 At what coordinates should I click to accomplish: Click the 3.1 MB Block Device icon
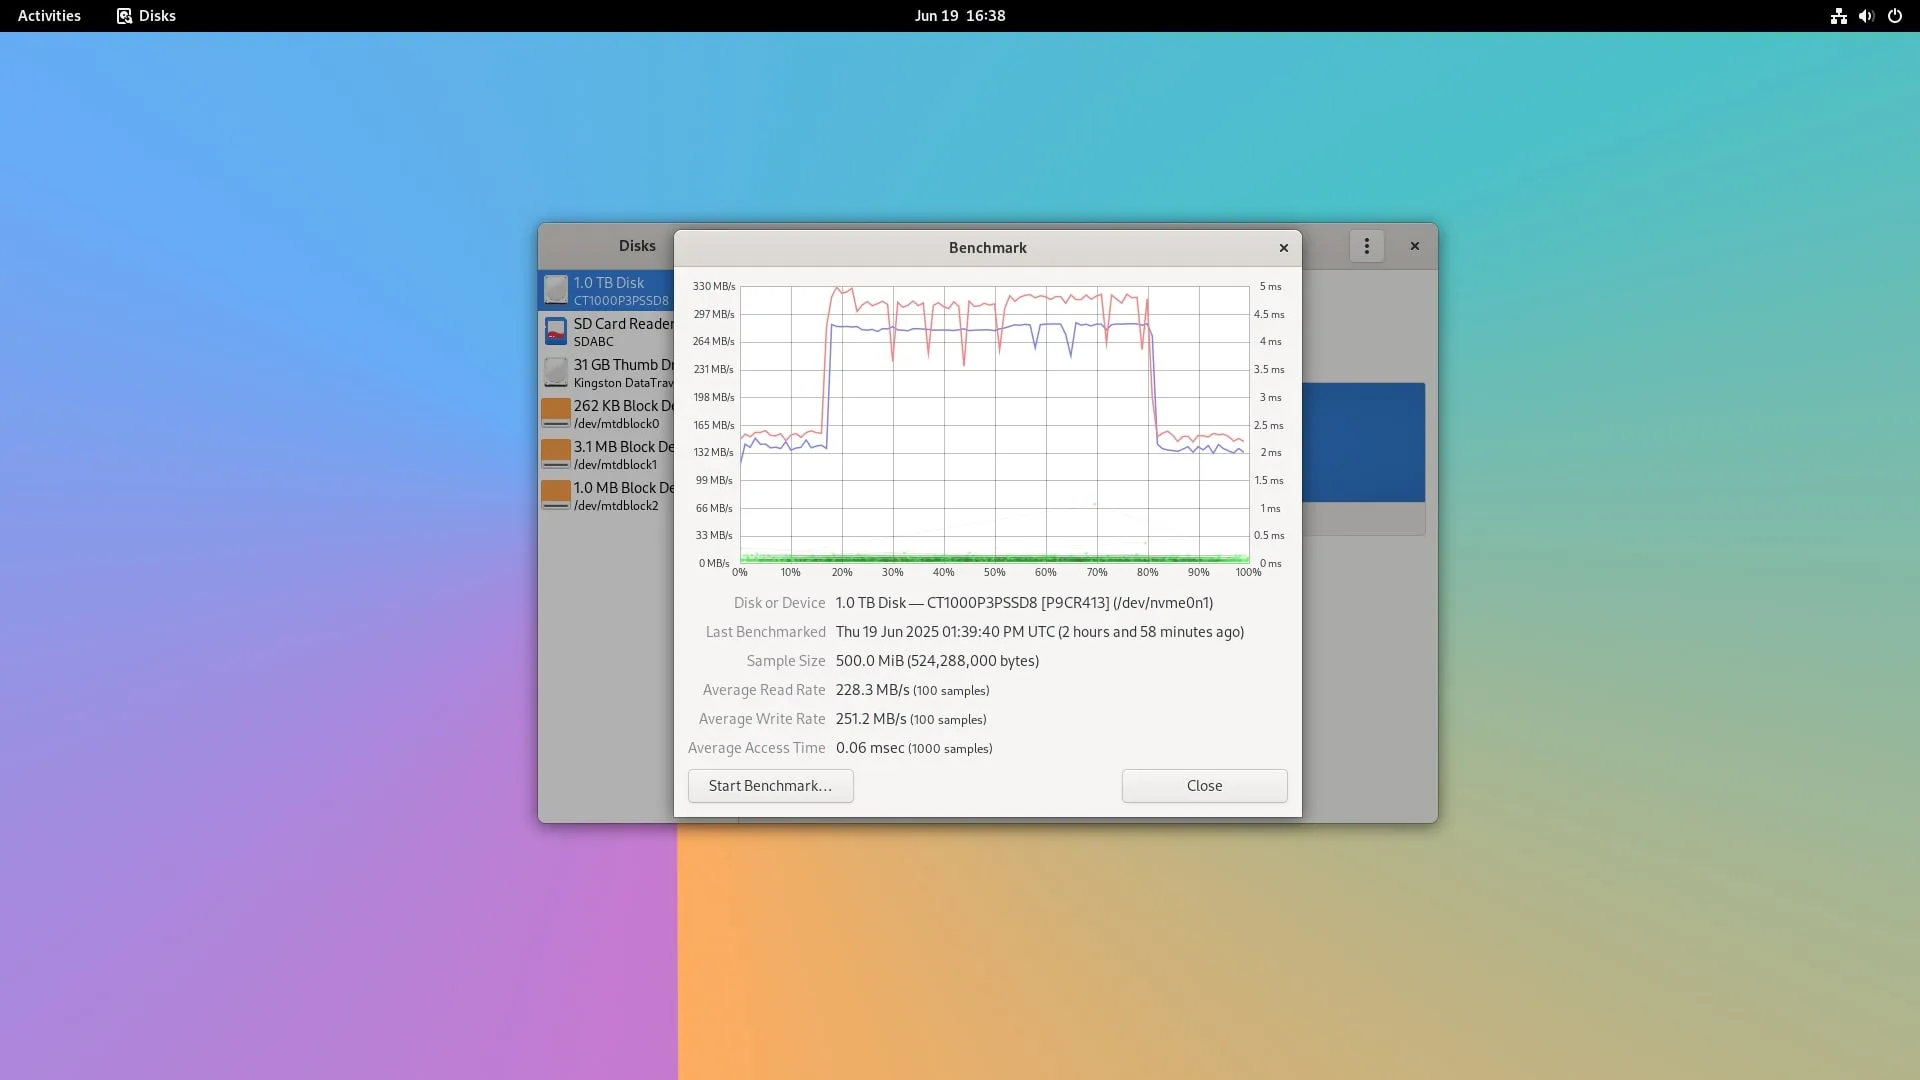click(556, 454)
